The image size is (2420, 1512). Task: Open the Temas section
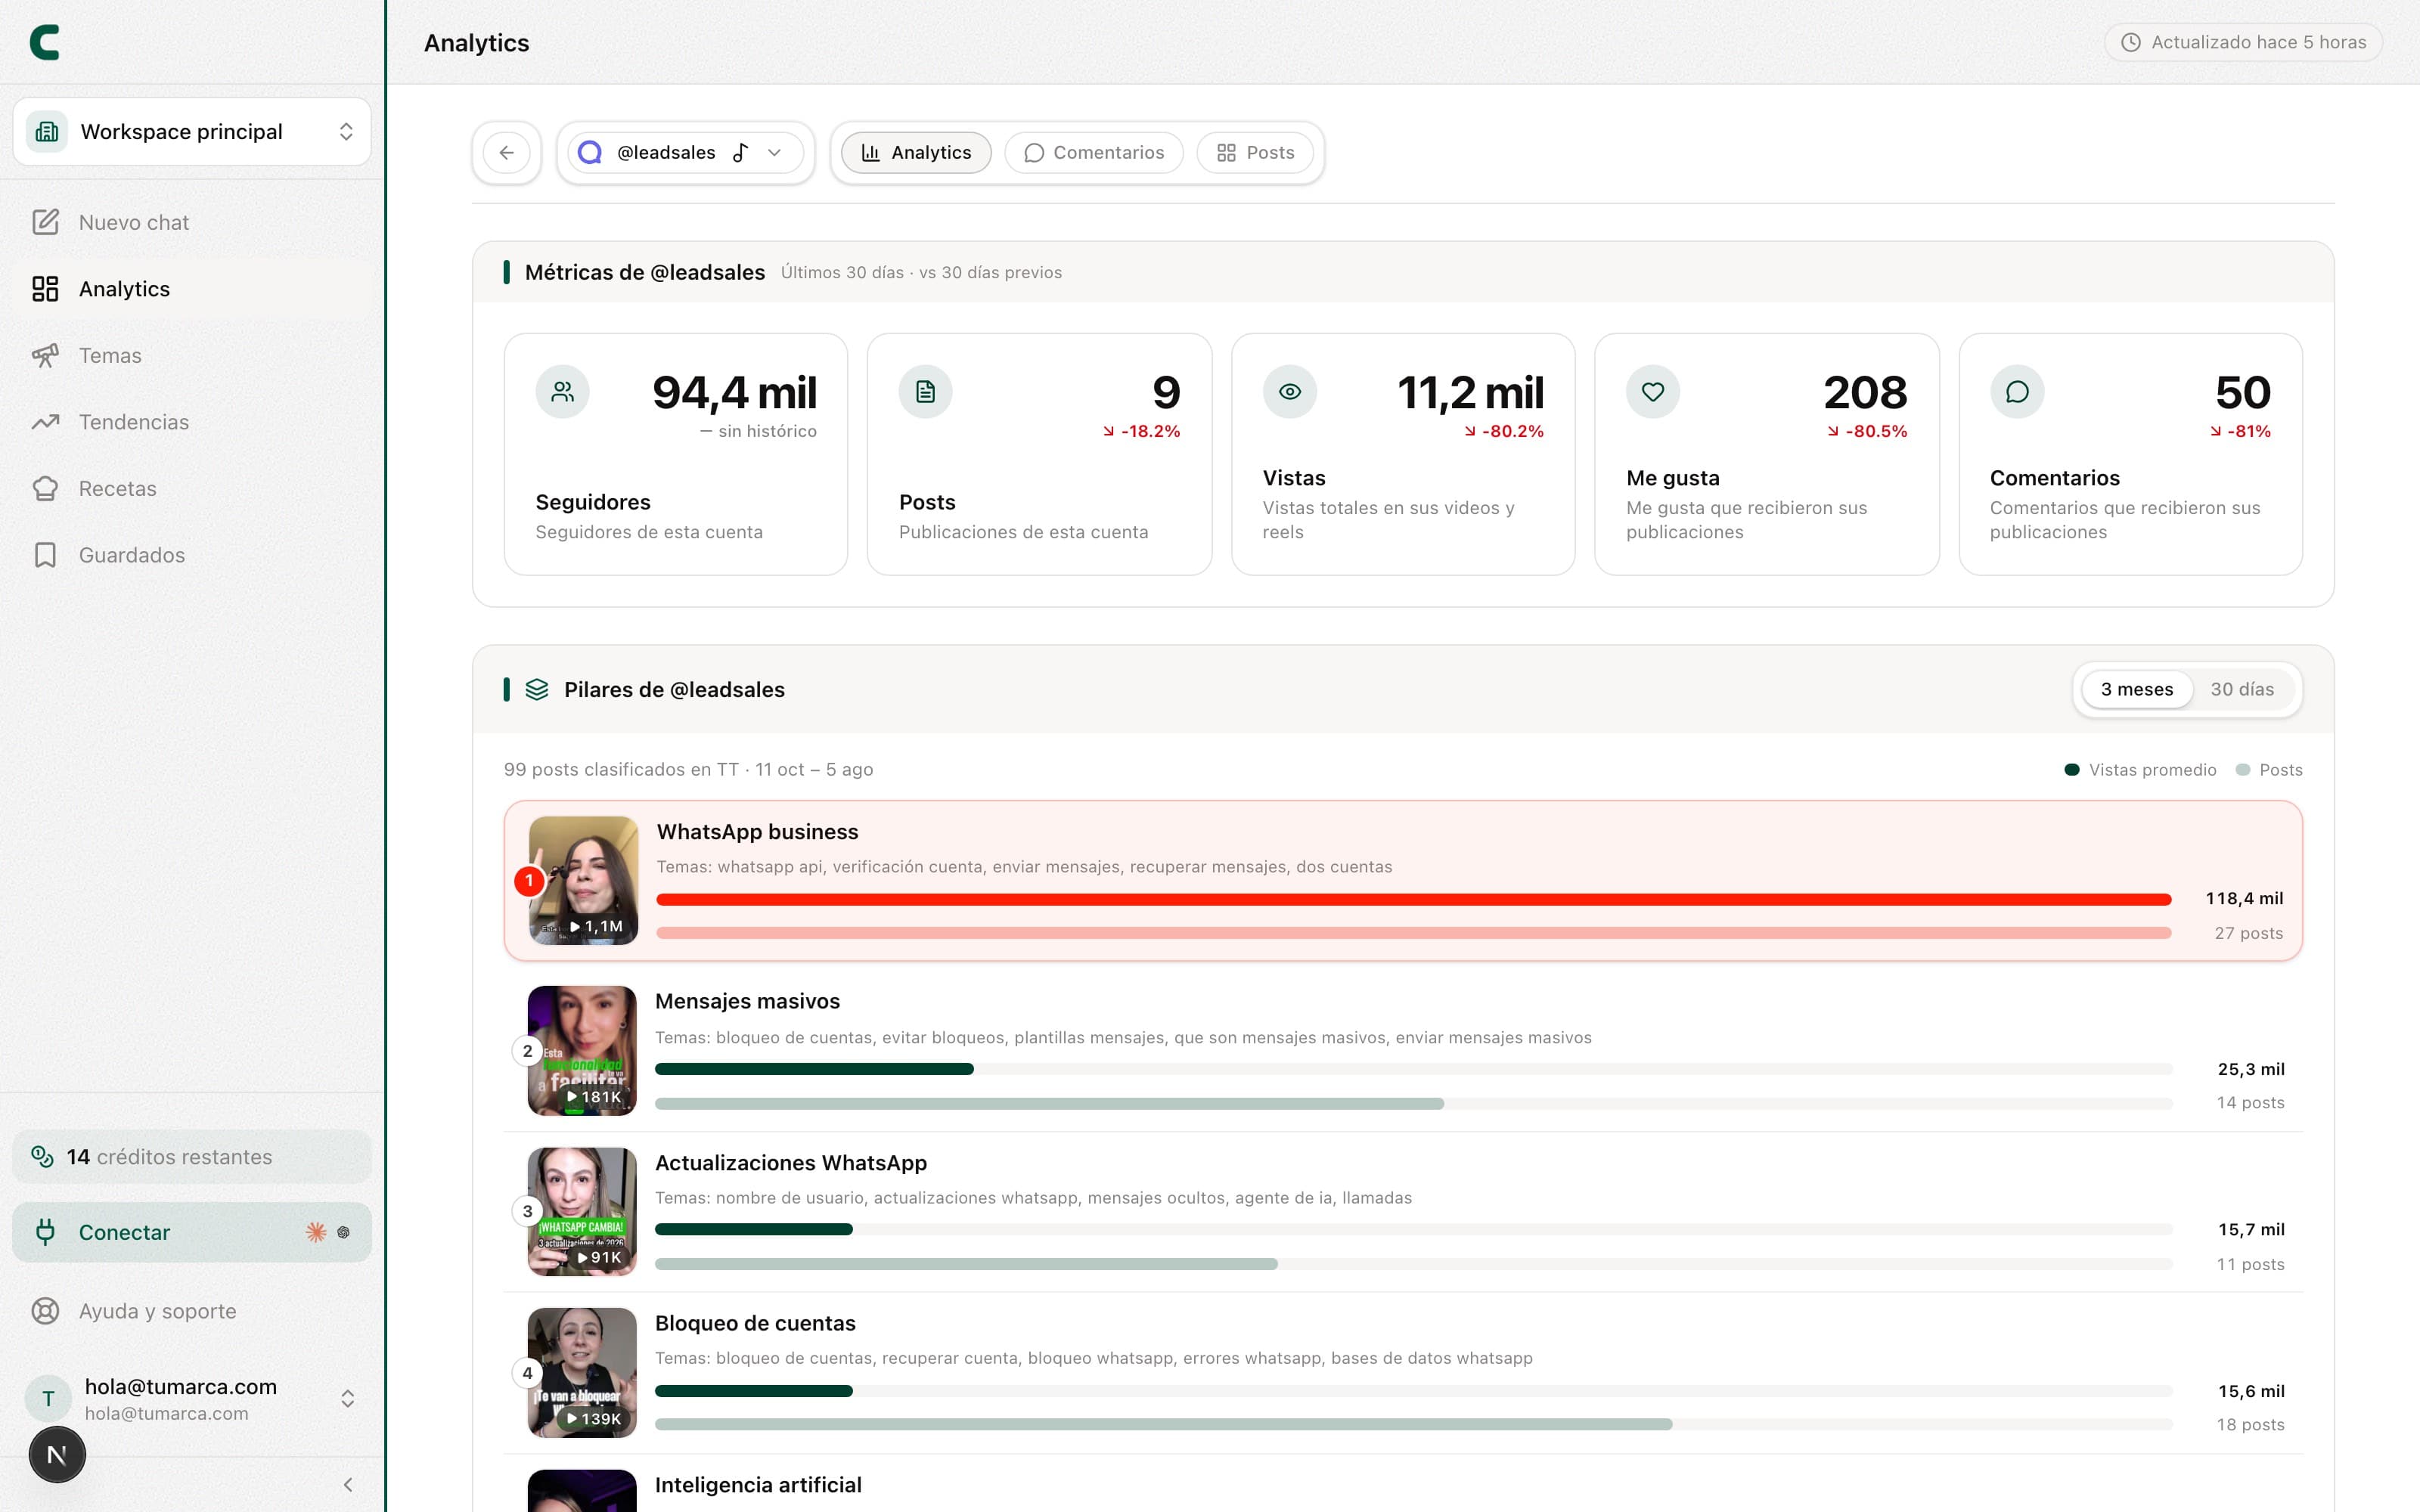[192, 355]
